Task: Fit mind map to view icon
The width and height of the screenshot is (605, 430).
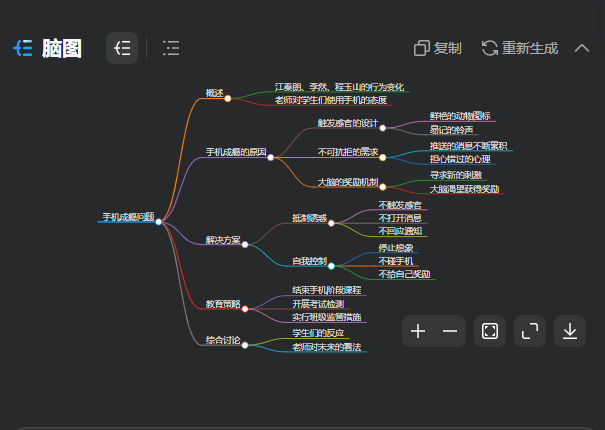Action: [490, 331]
